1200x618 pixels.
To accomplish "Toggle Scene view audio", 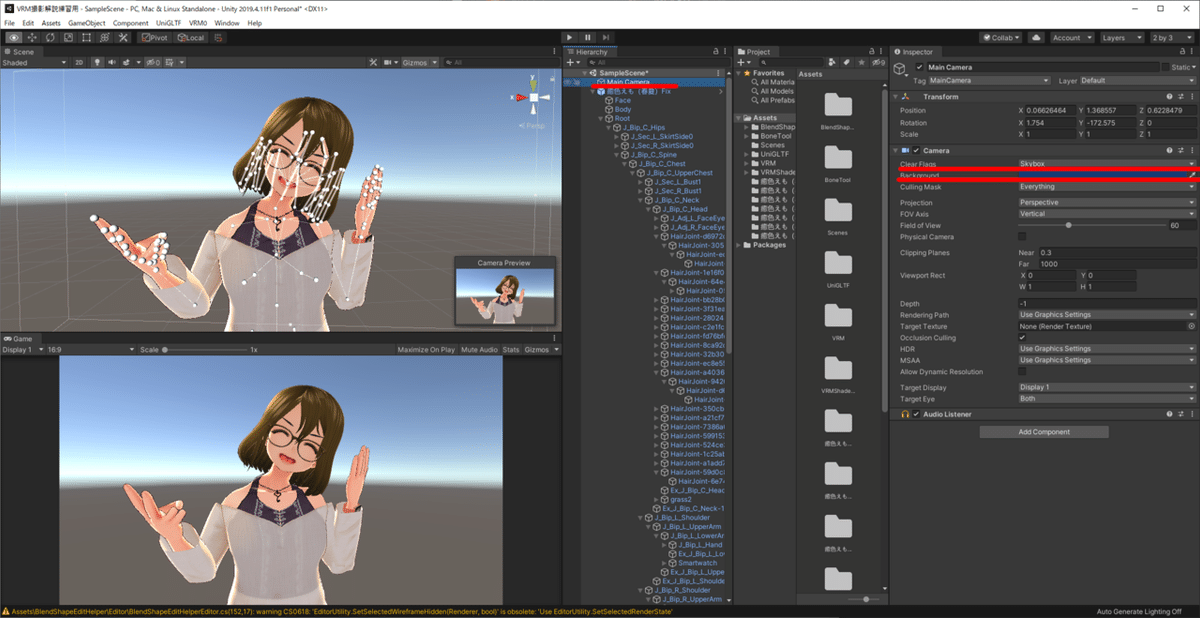I will [110, 62].
